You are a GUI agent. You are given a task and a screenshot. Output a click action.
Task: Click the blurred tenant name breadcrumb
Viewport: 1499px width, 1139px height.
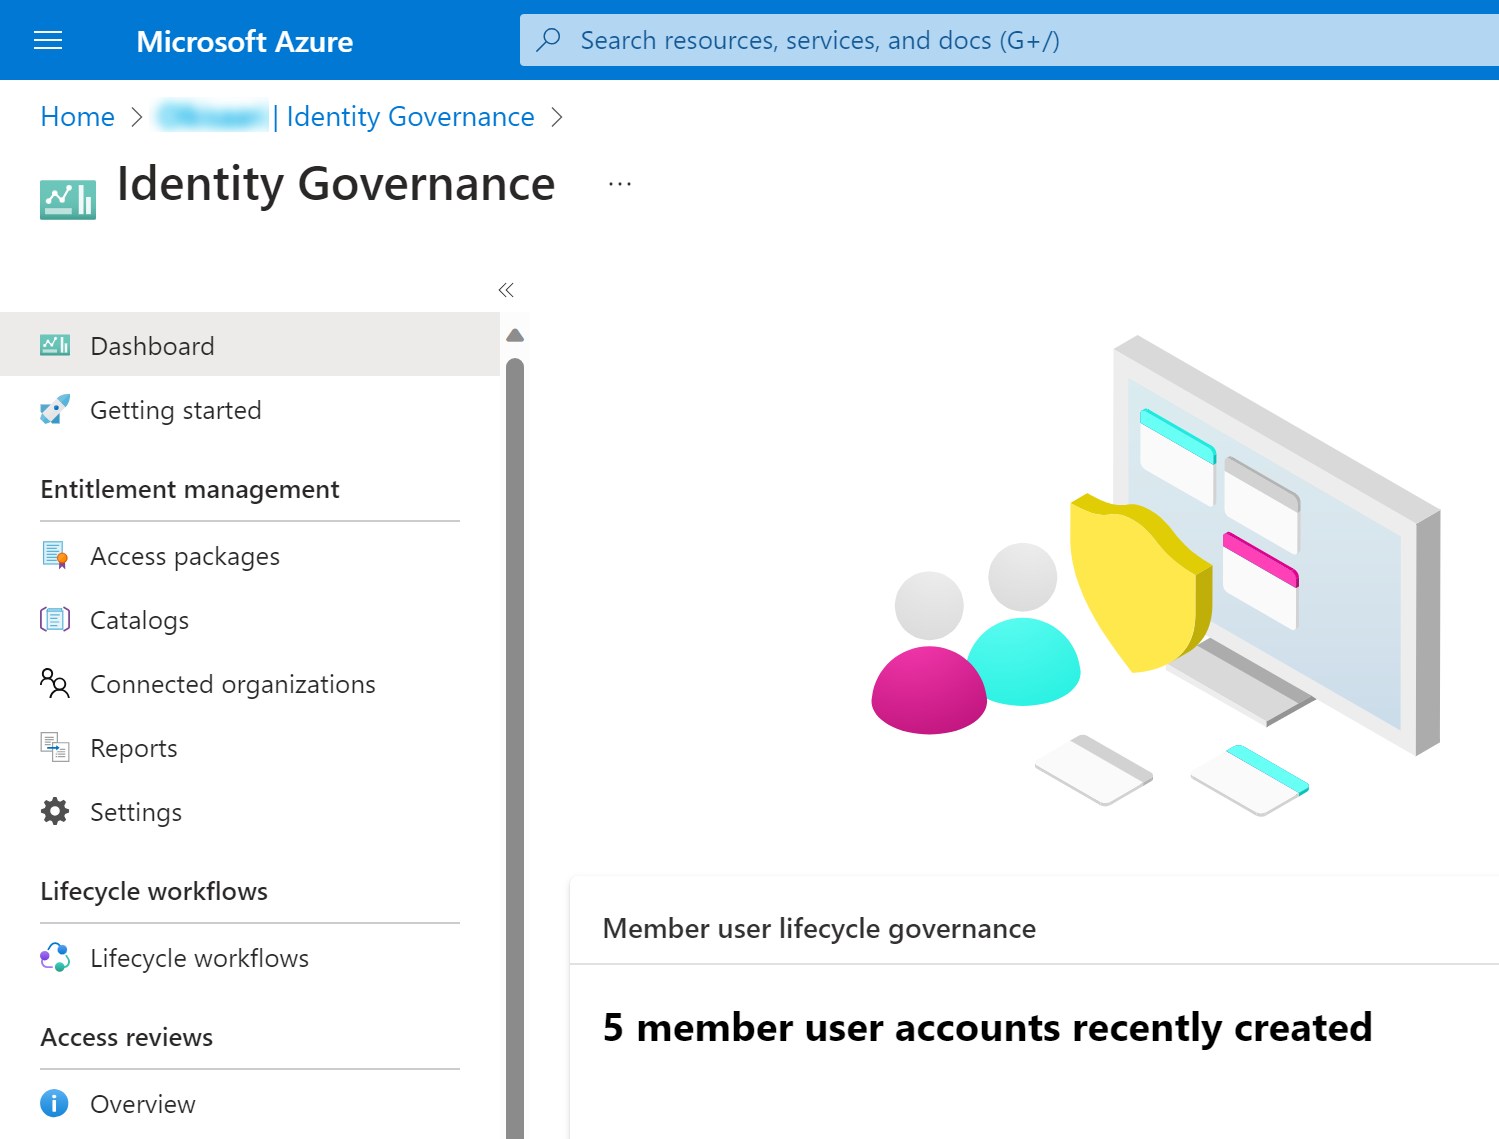pos(212,117)
